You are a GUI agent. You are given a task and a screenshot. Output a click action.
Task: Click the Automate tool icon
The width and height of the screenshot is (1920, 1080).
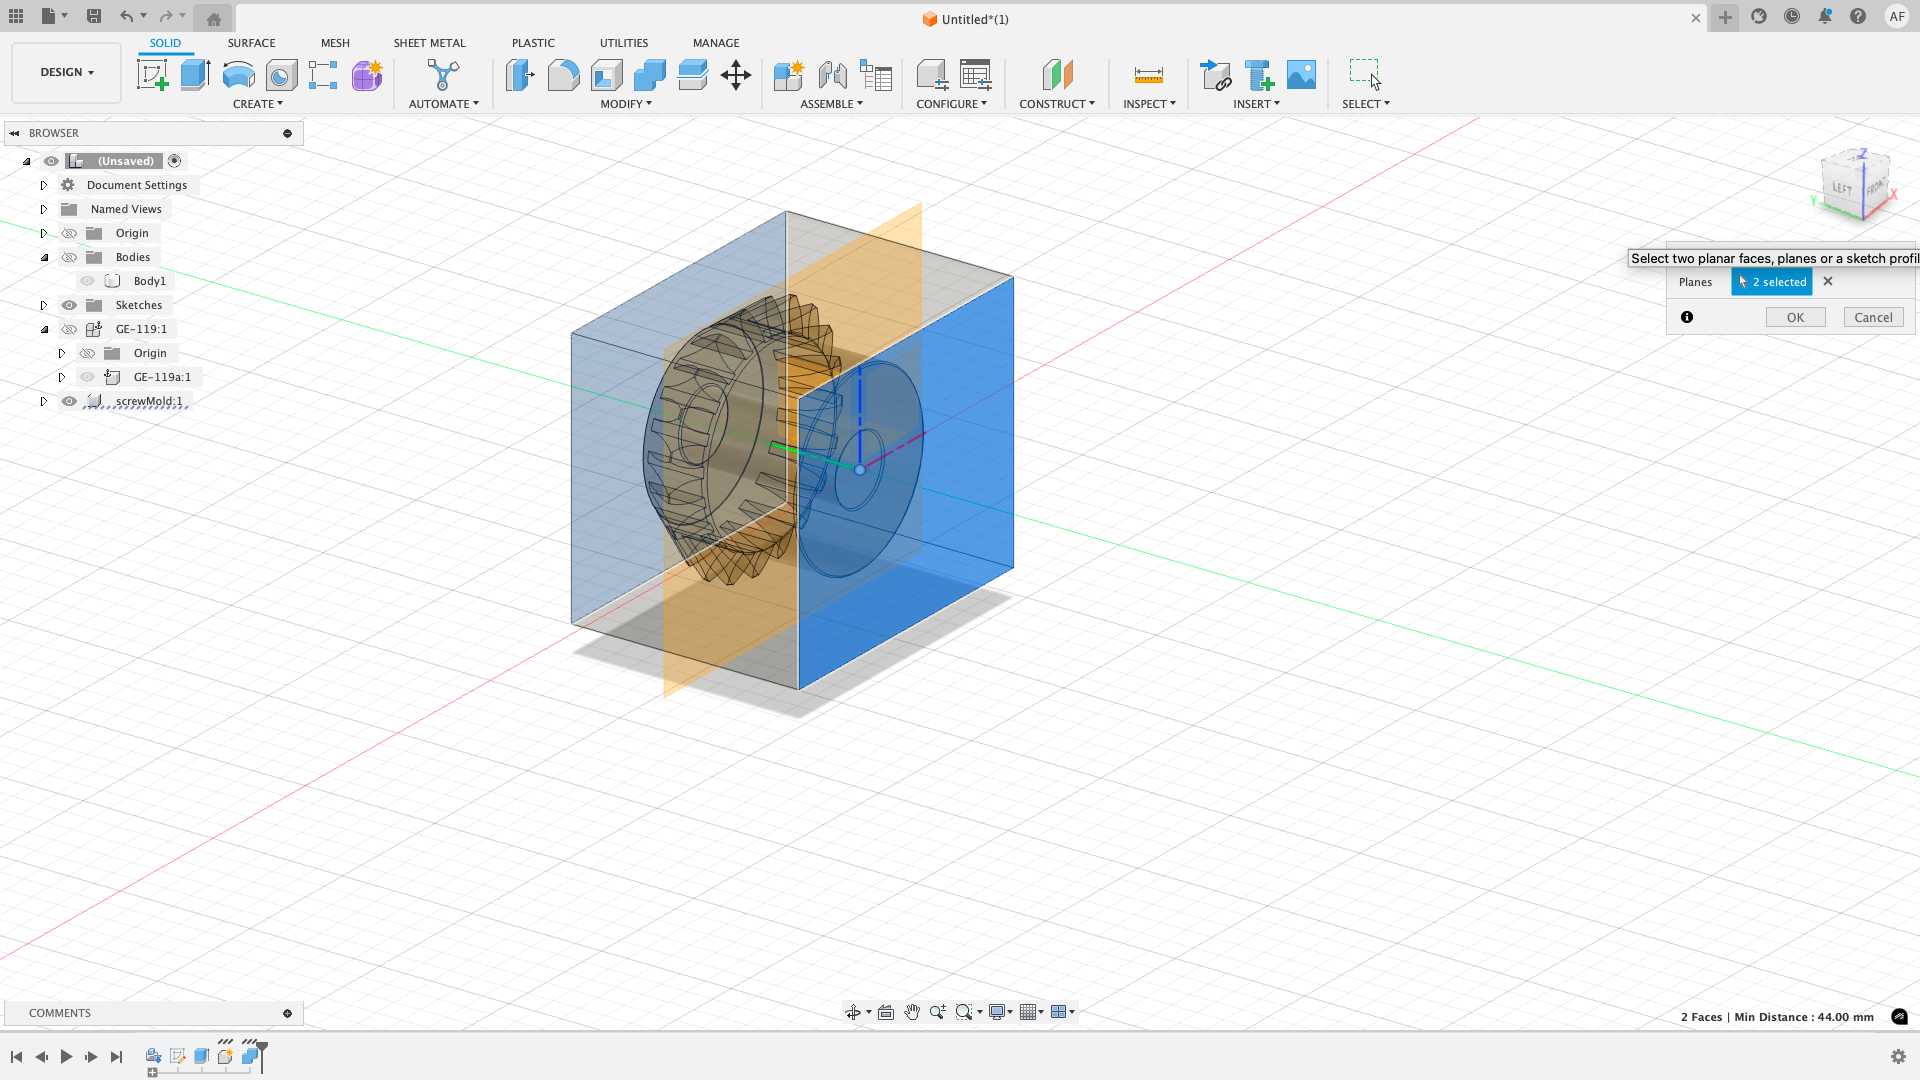[x=443, y=75]
